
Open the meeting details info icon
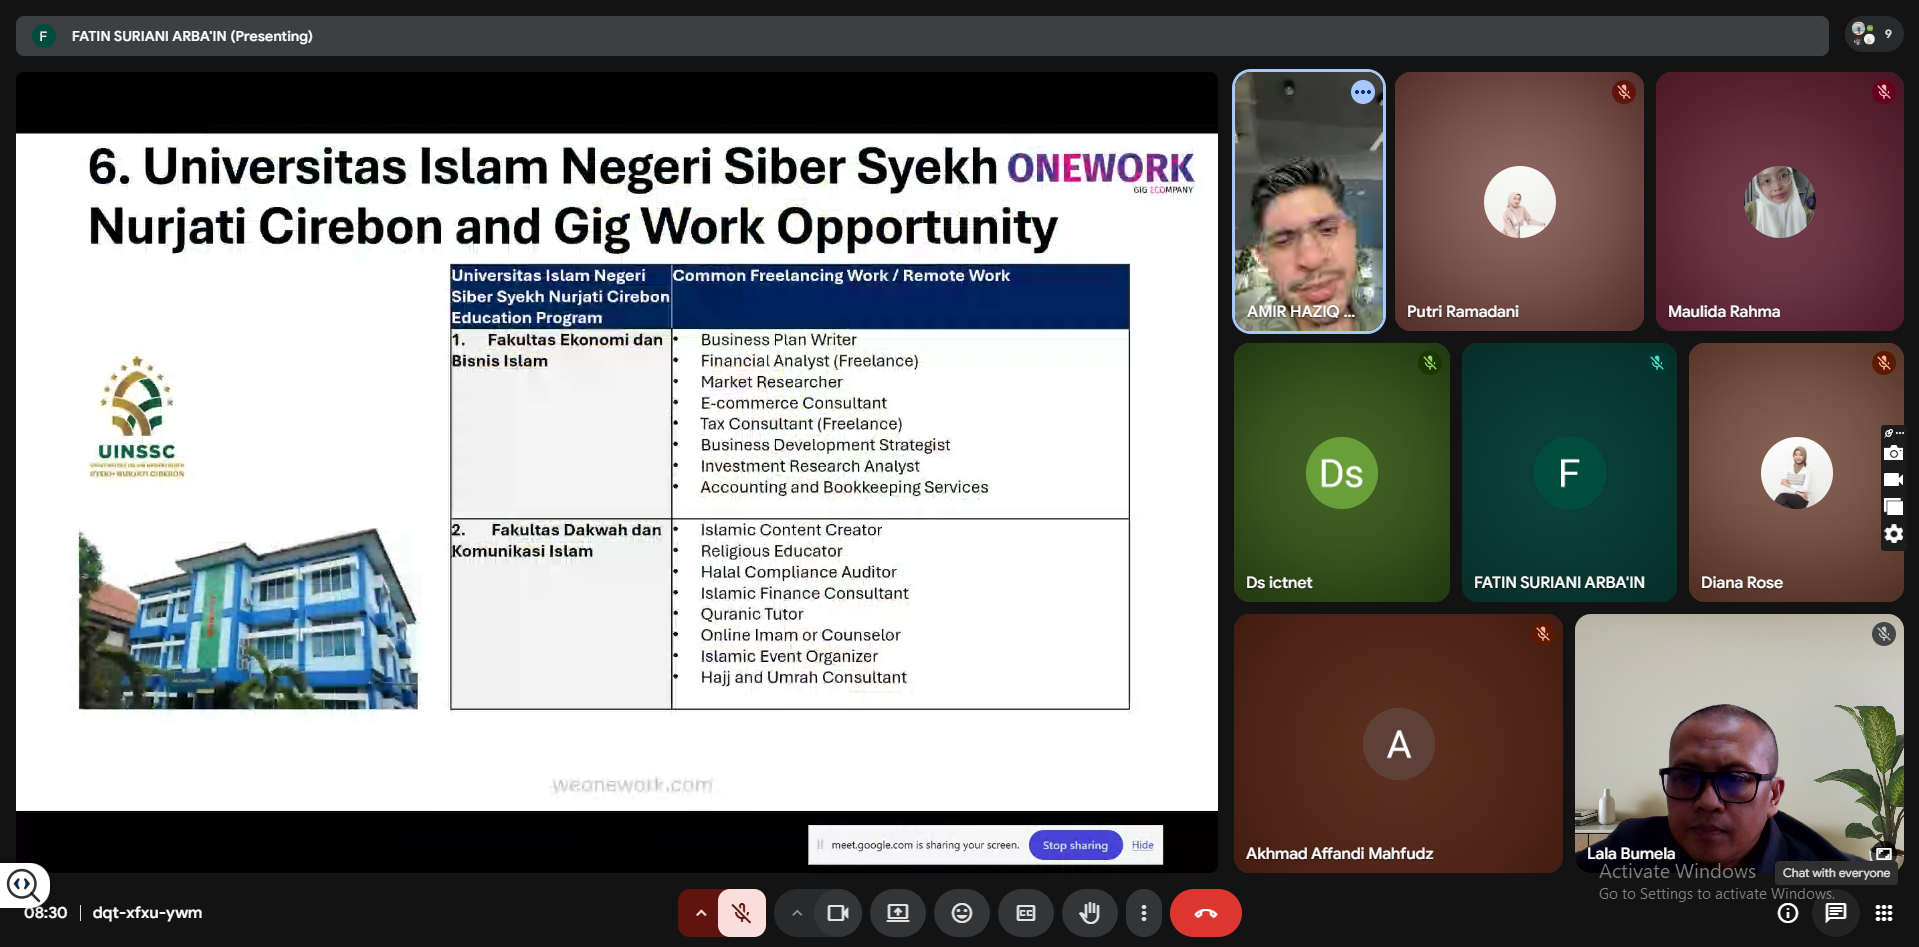[1787, 913]
